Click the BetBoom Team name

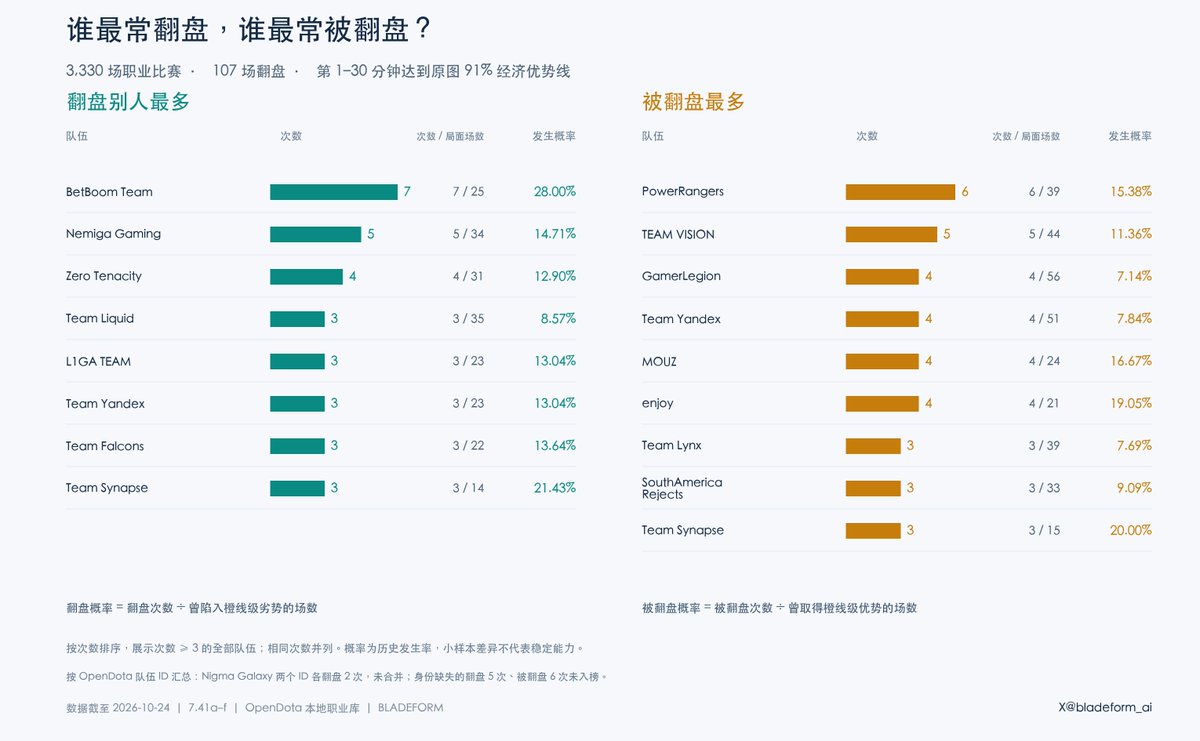[109, 192]
